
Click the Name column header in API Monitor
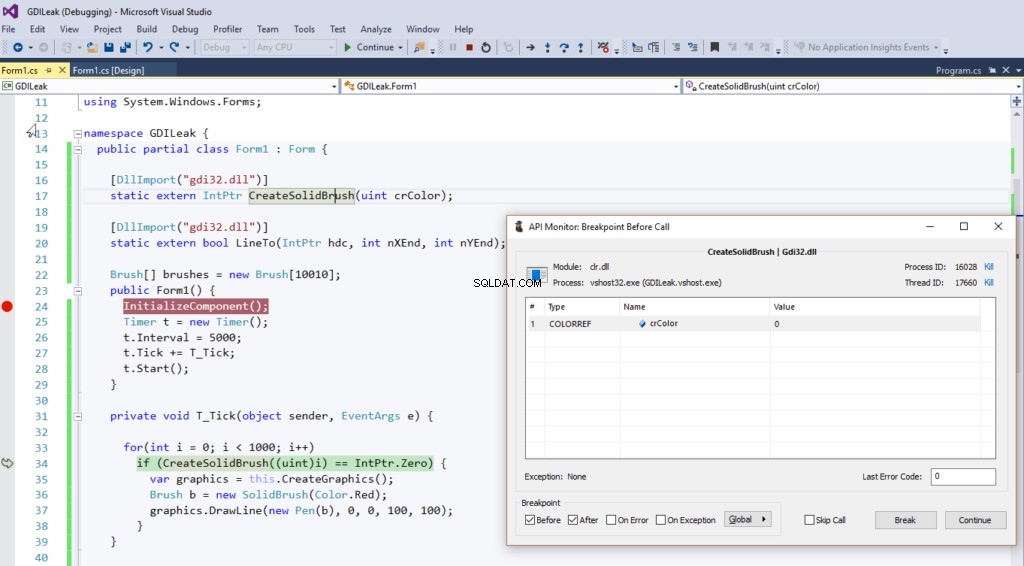click(694, 307)
